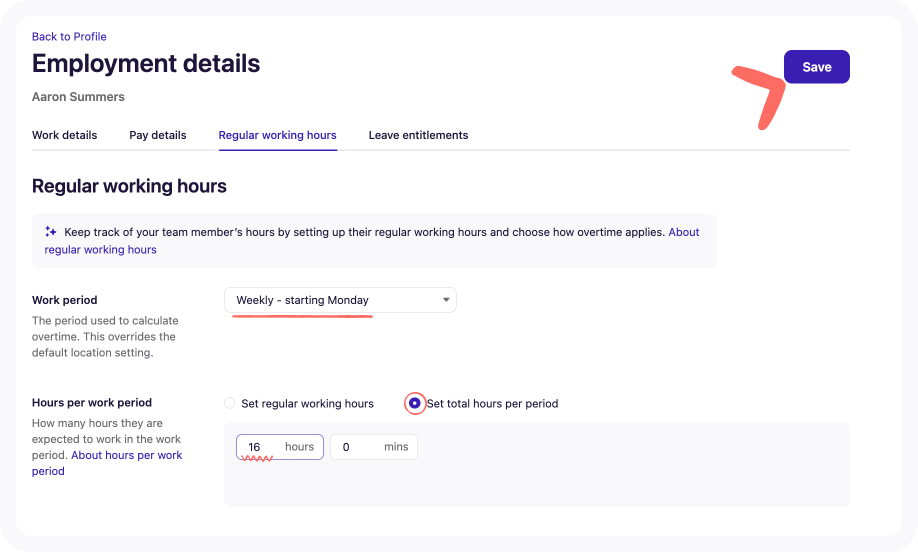The height and width of the screenshot is (552, 918).
Task: Select the 'Set regular working hours' radio option
Action: point(230,404)
